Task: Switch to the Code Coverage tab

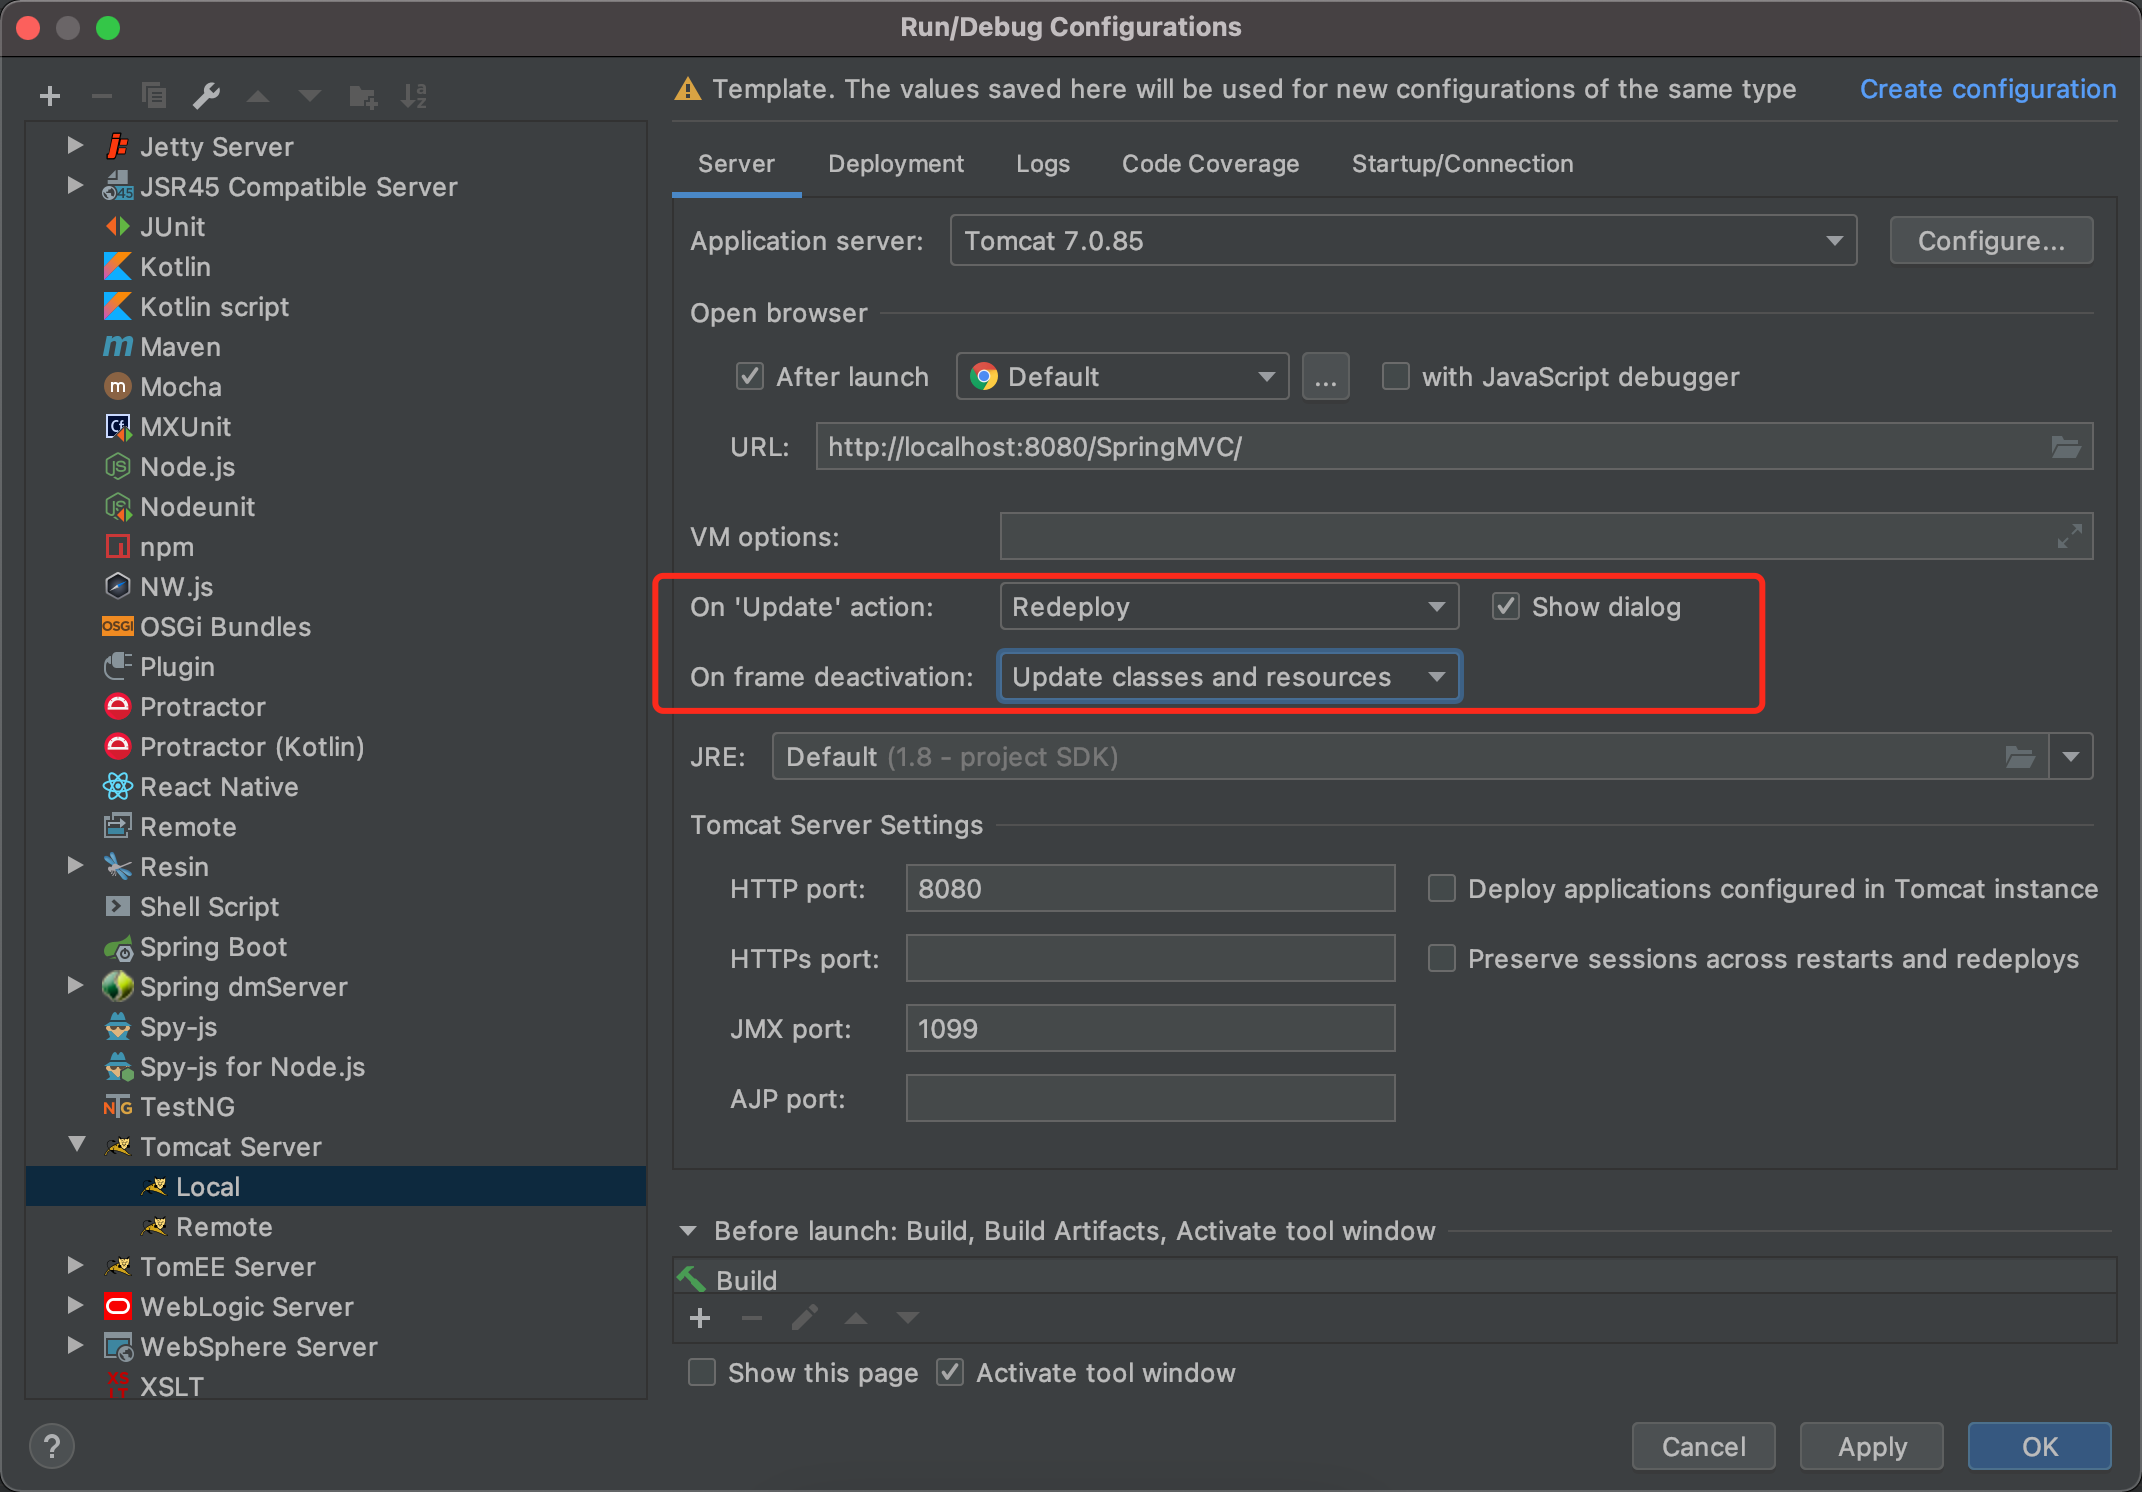Action: point(1210,164)
